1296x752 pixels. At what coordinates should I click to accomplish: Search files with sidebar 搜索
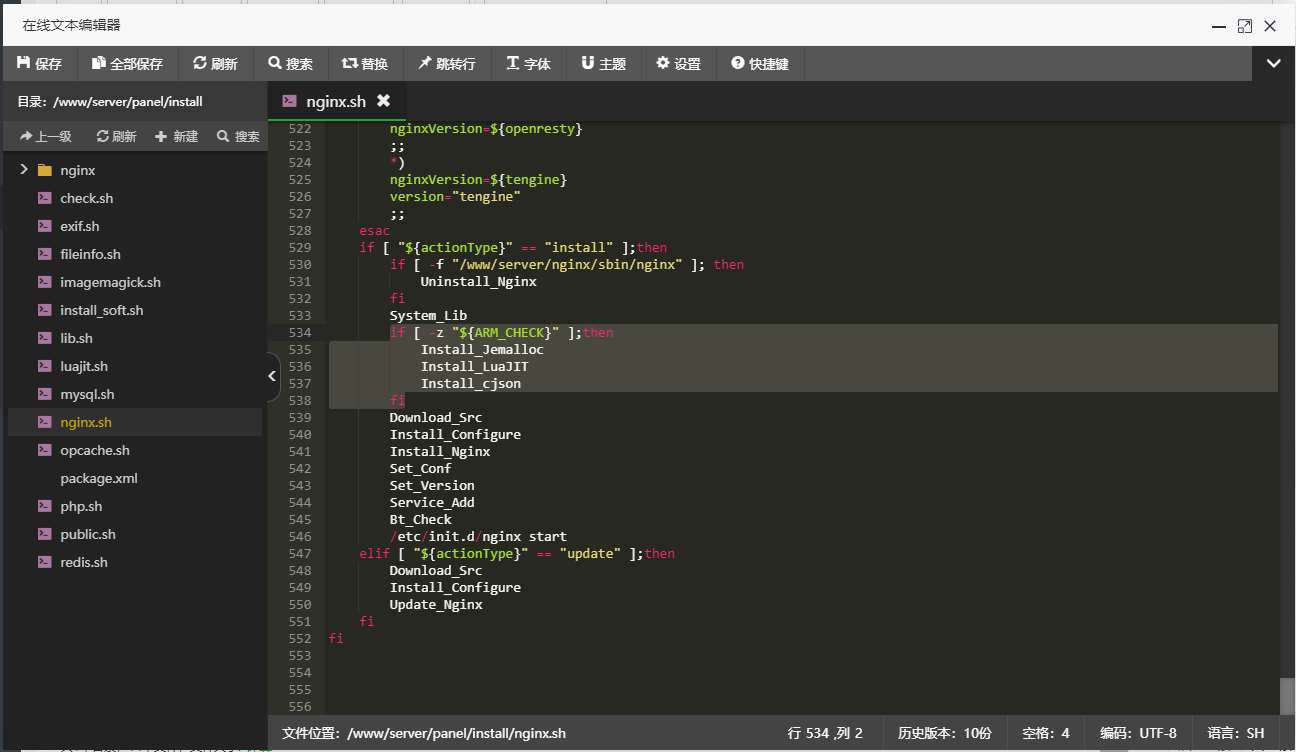pos(238,136)
